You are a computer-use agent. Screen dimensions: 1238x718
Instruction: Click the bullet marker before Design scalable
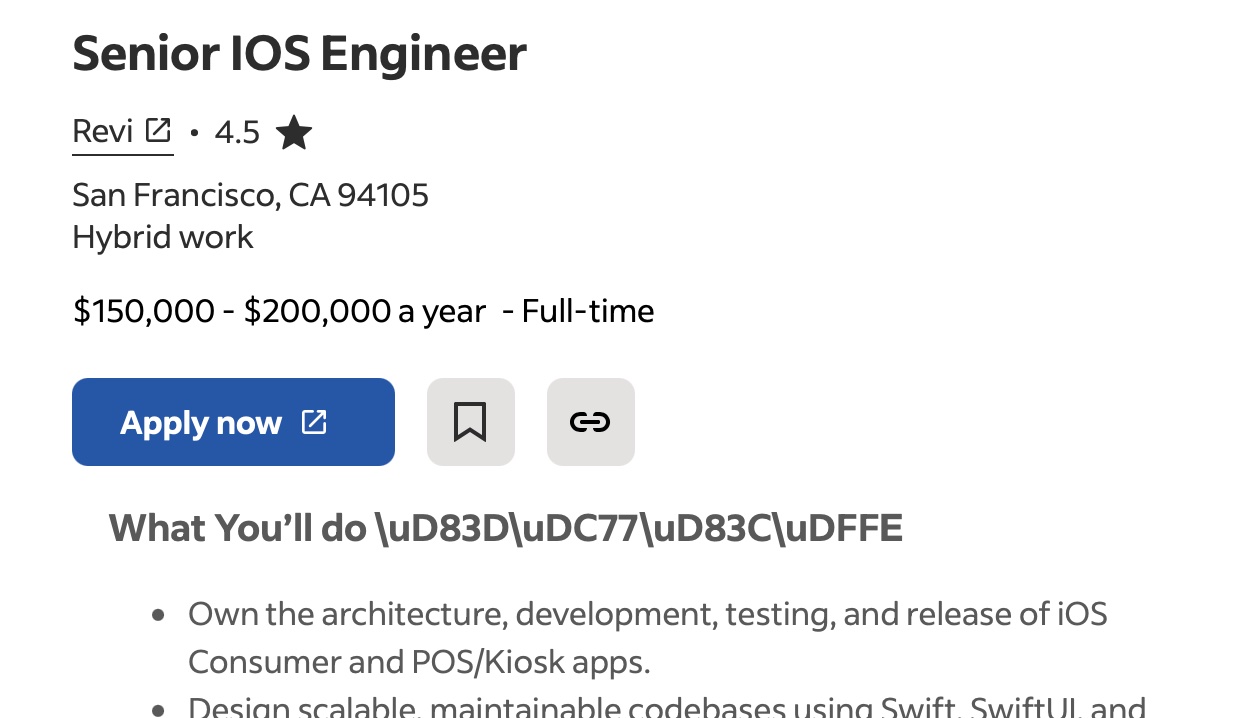[158, 710]
